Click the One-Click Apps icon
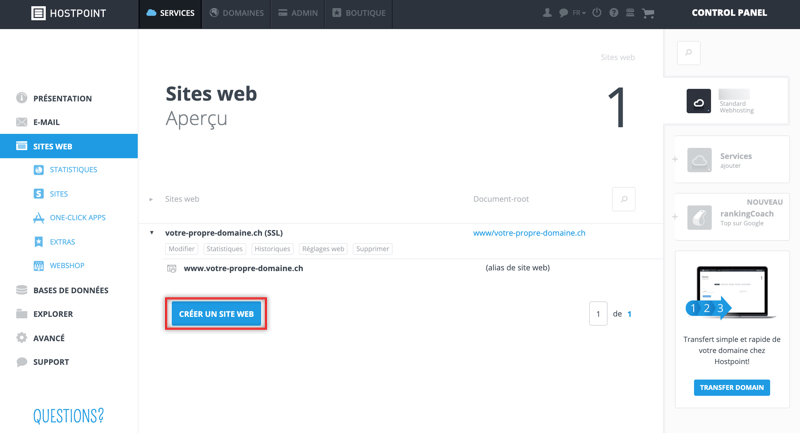Image resolution: width=800 pixels, height=433 pixels. [x=39, y=218]
